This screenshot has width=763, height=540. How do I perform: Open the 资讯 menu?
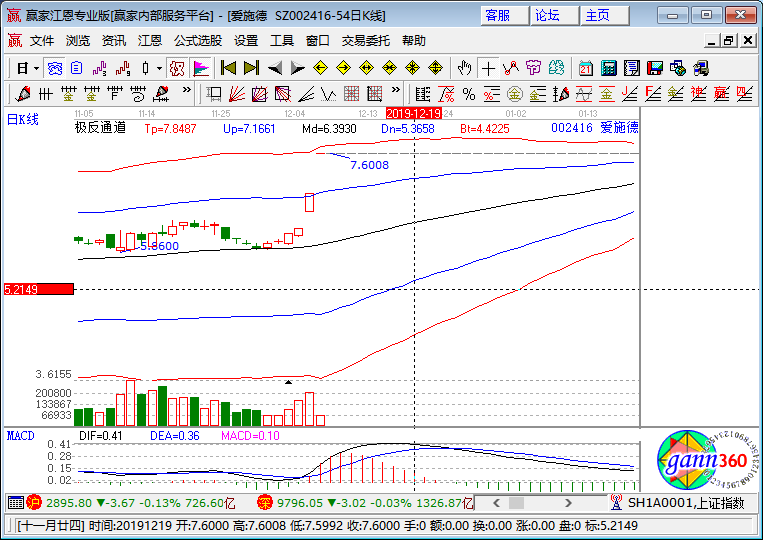click(113, 41)
